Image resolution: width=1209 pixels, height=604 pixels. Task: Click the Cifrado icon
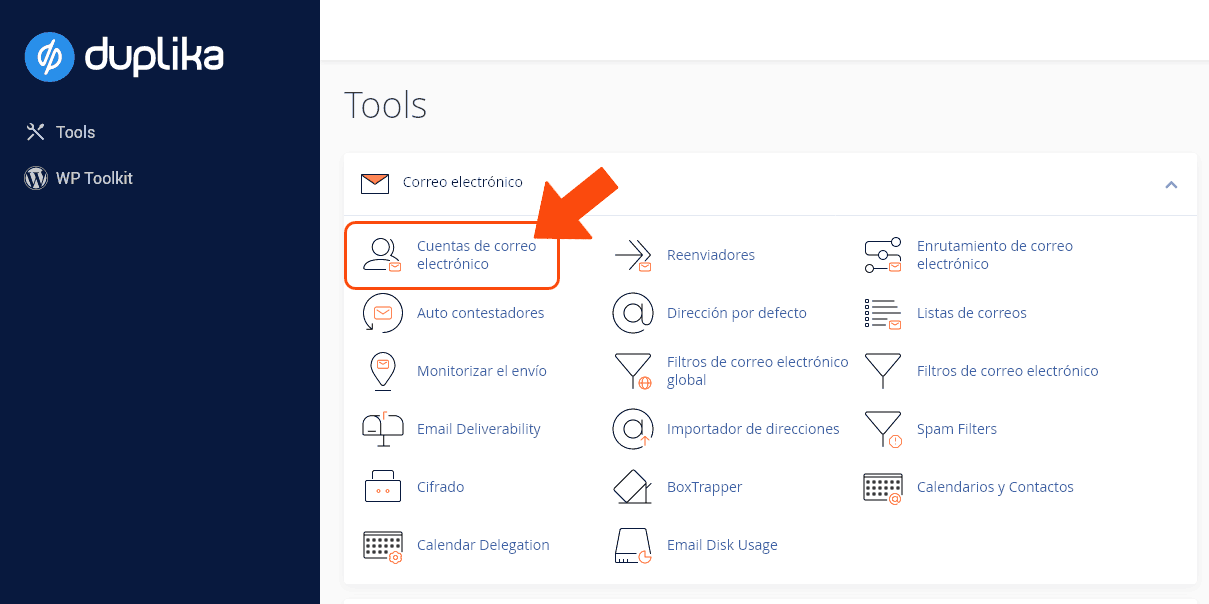pyautogui.click(x=382, y=487)
